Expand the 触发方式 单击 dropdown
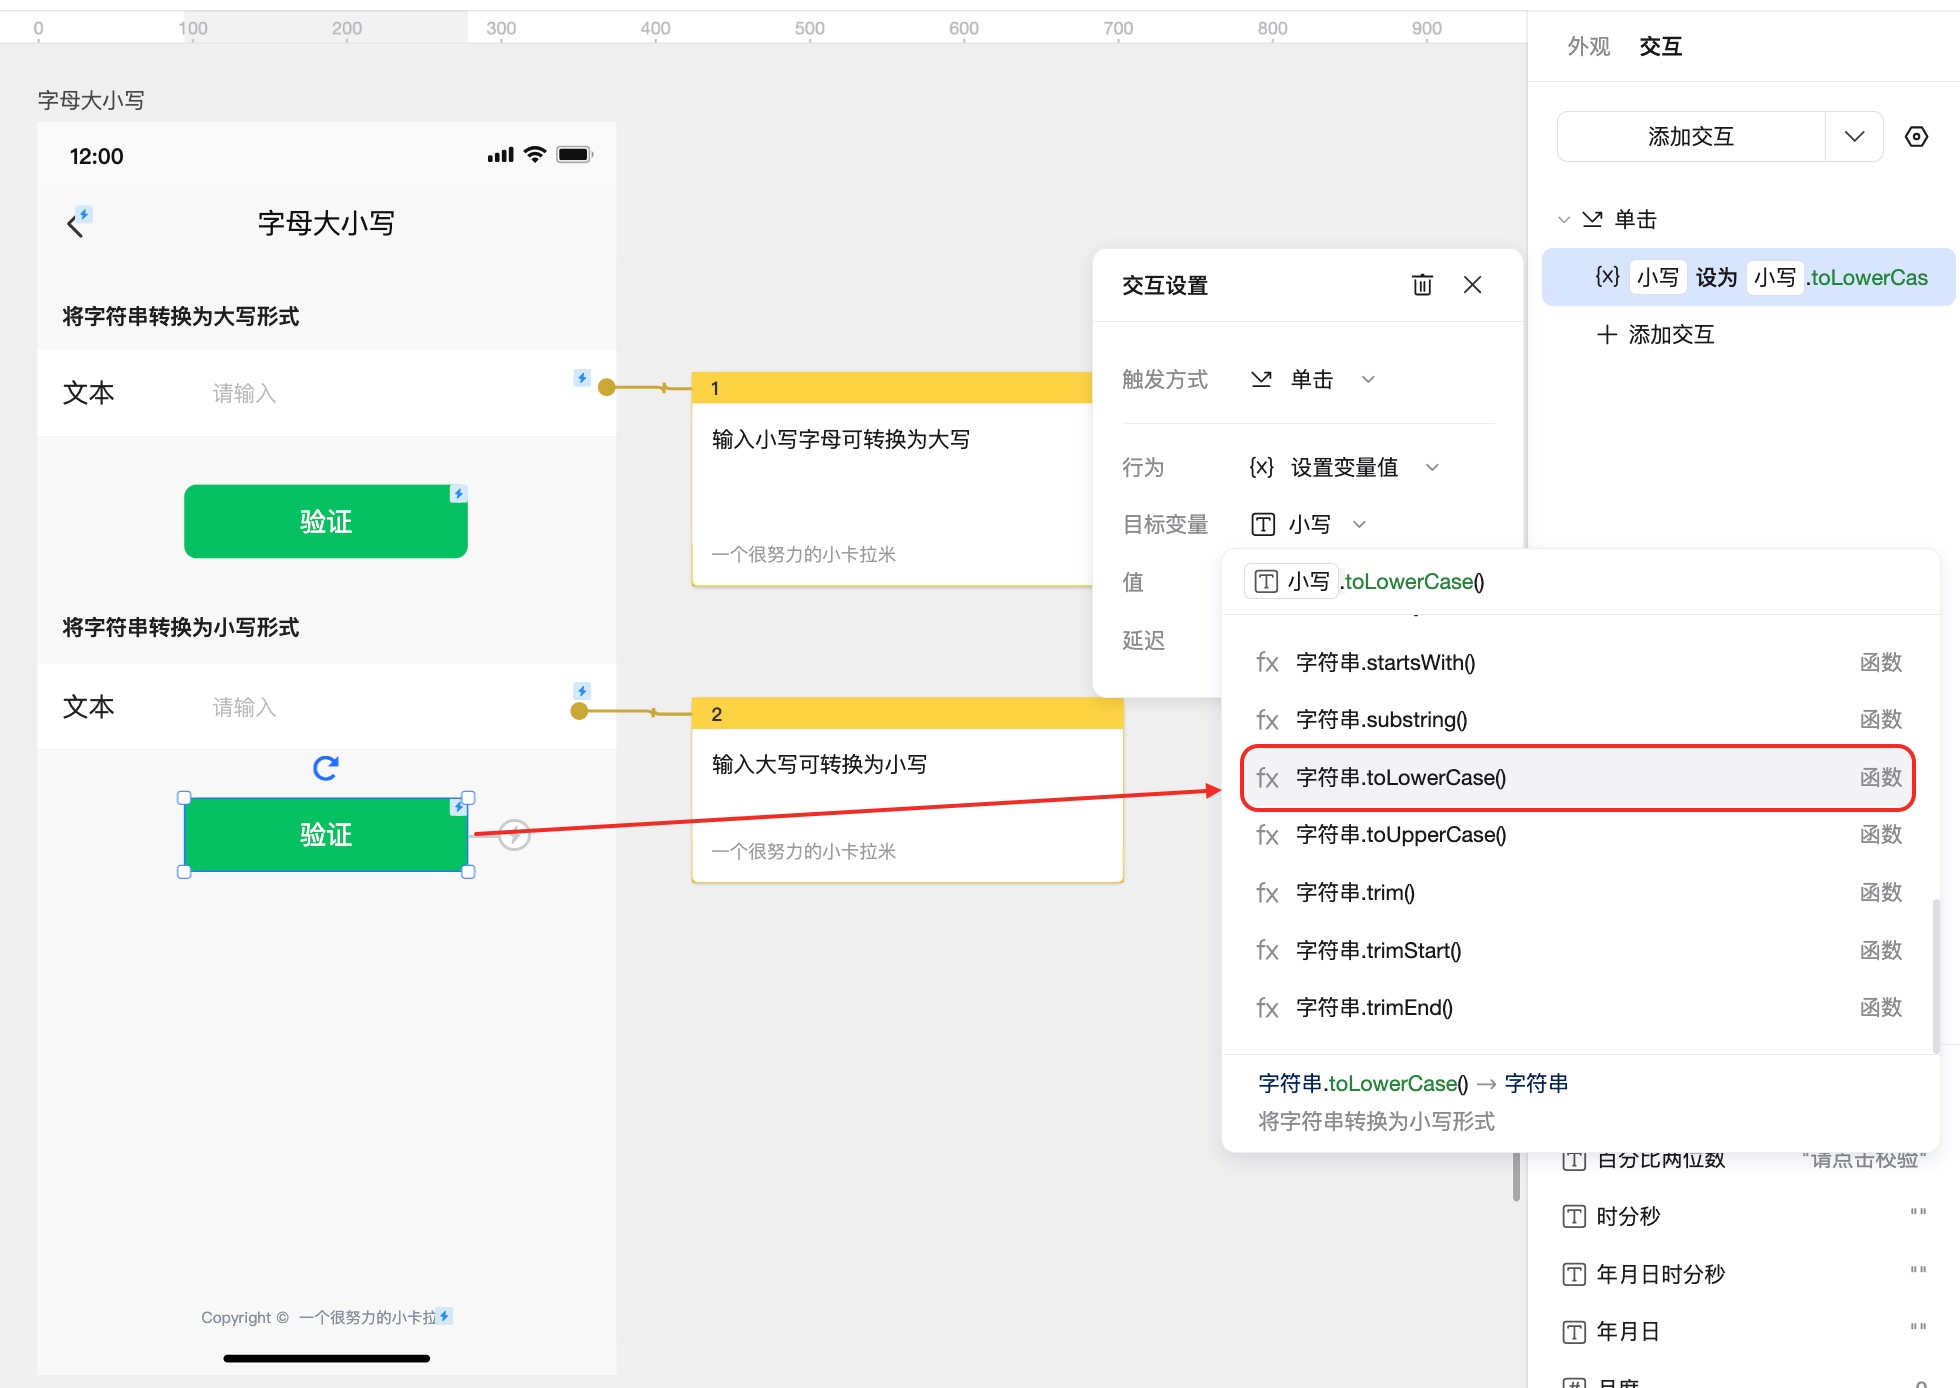The width and height of the screenshot is (1960, 1388). tap(1368, 379)
